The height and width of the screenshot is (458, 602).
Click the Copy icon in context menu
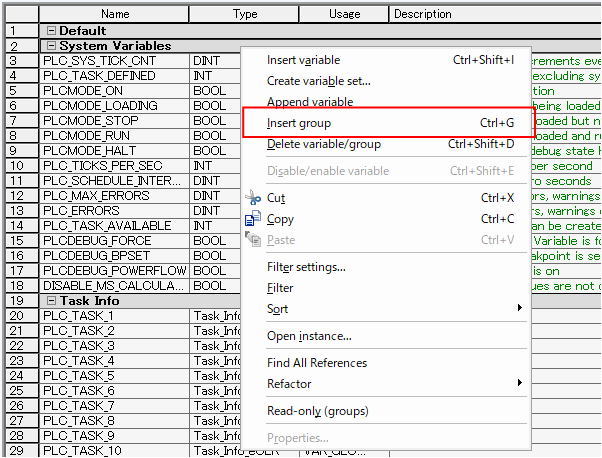point(253,219)
